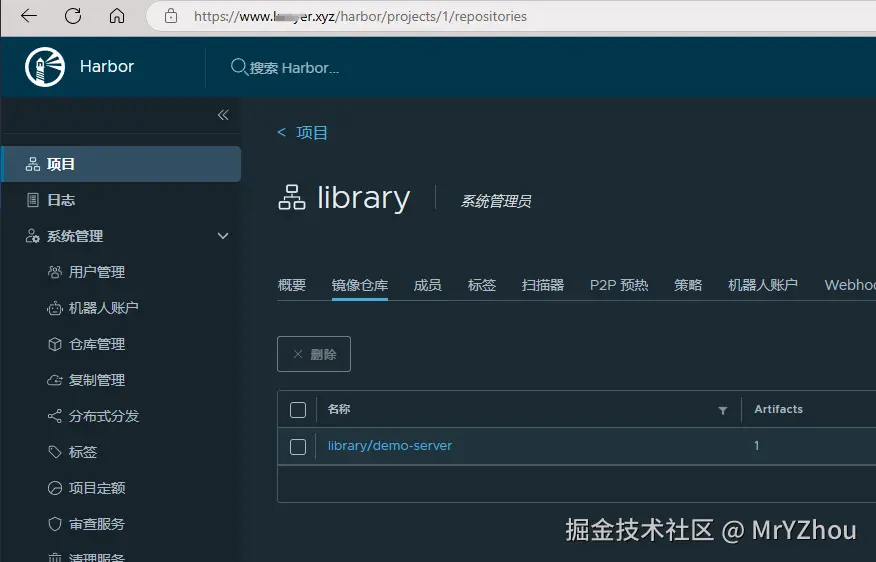Open the 策略 tab

point(688,285)
